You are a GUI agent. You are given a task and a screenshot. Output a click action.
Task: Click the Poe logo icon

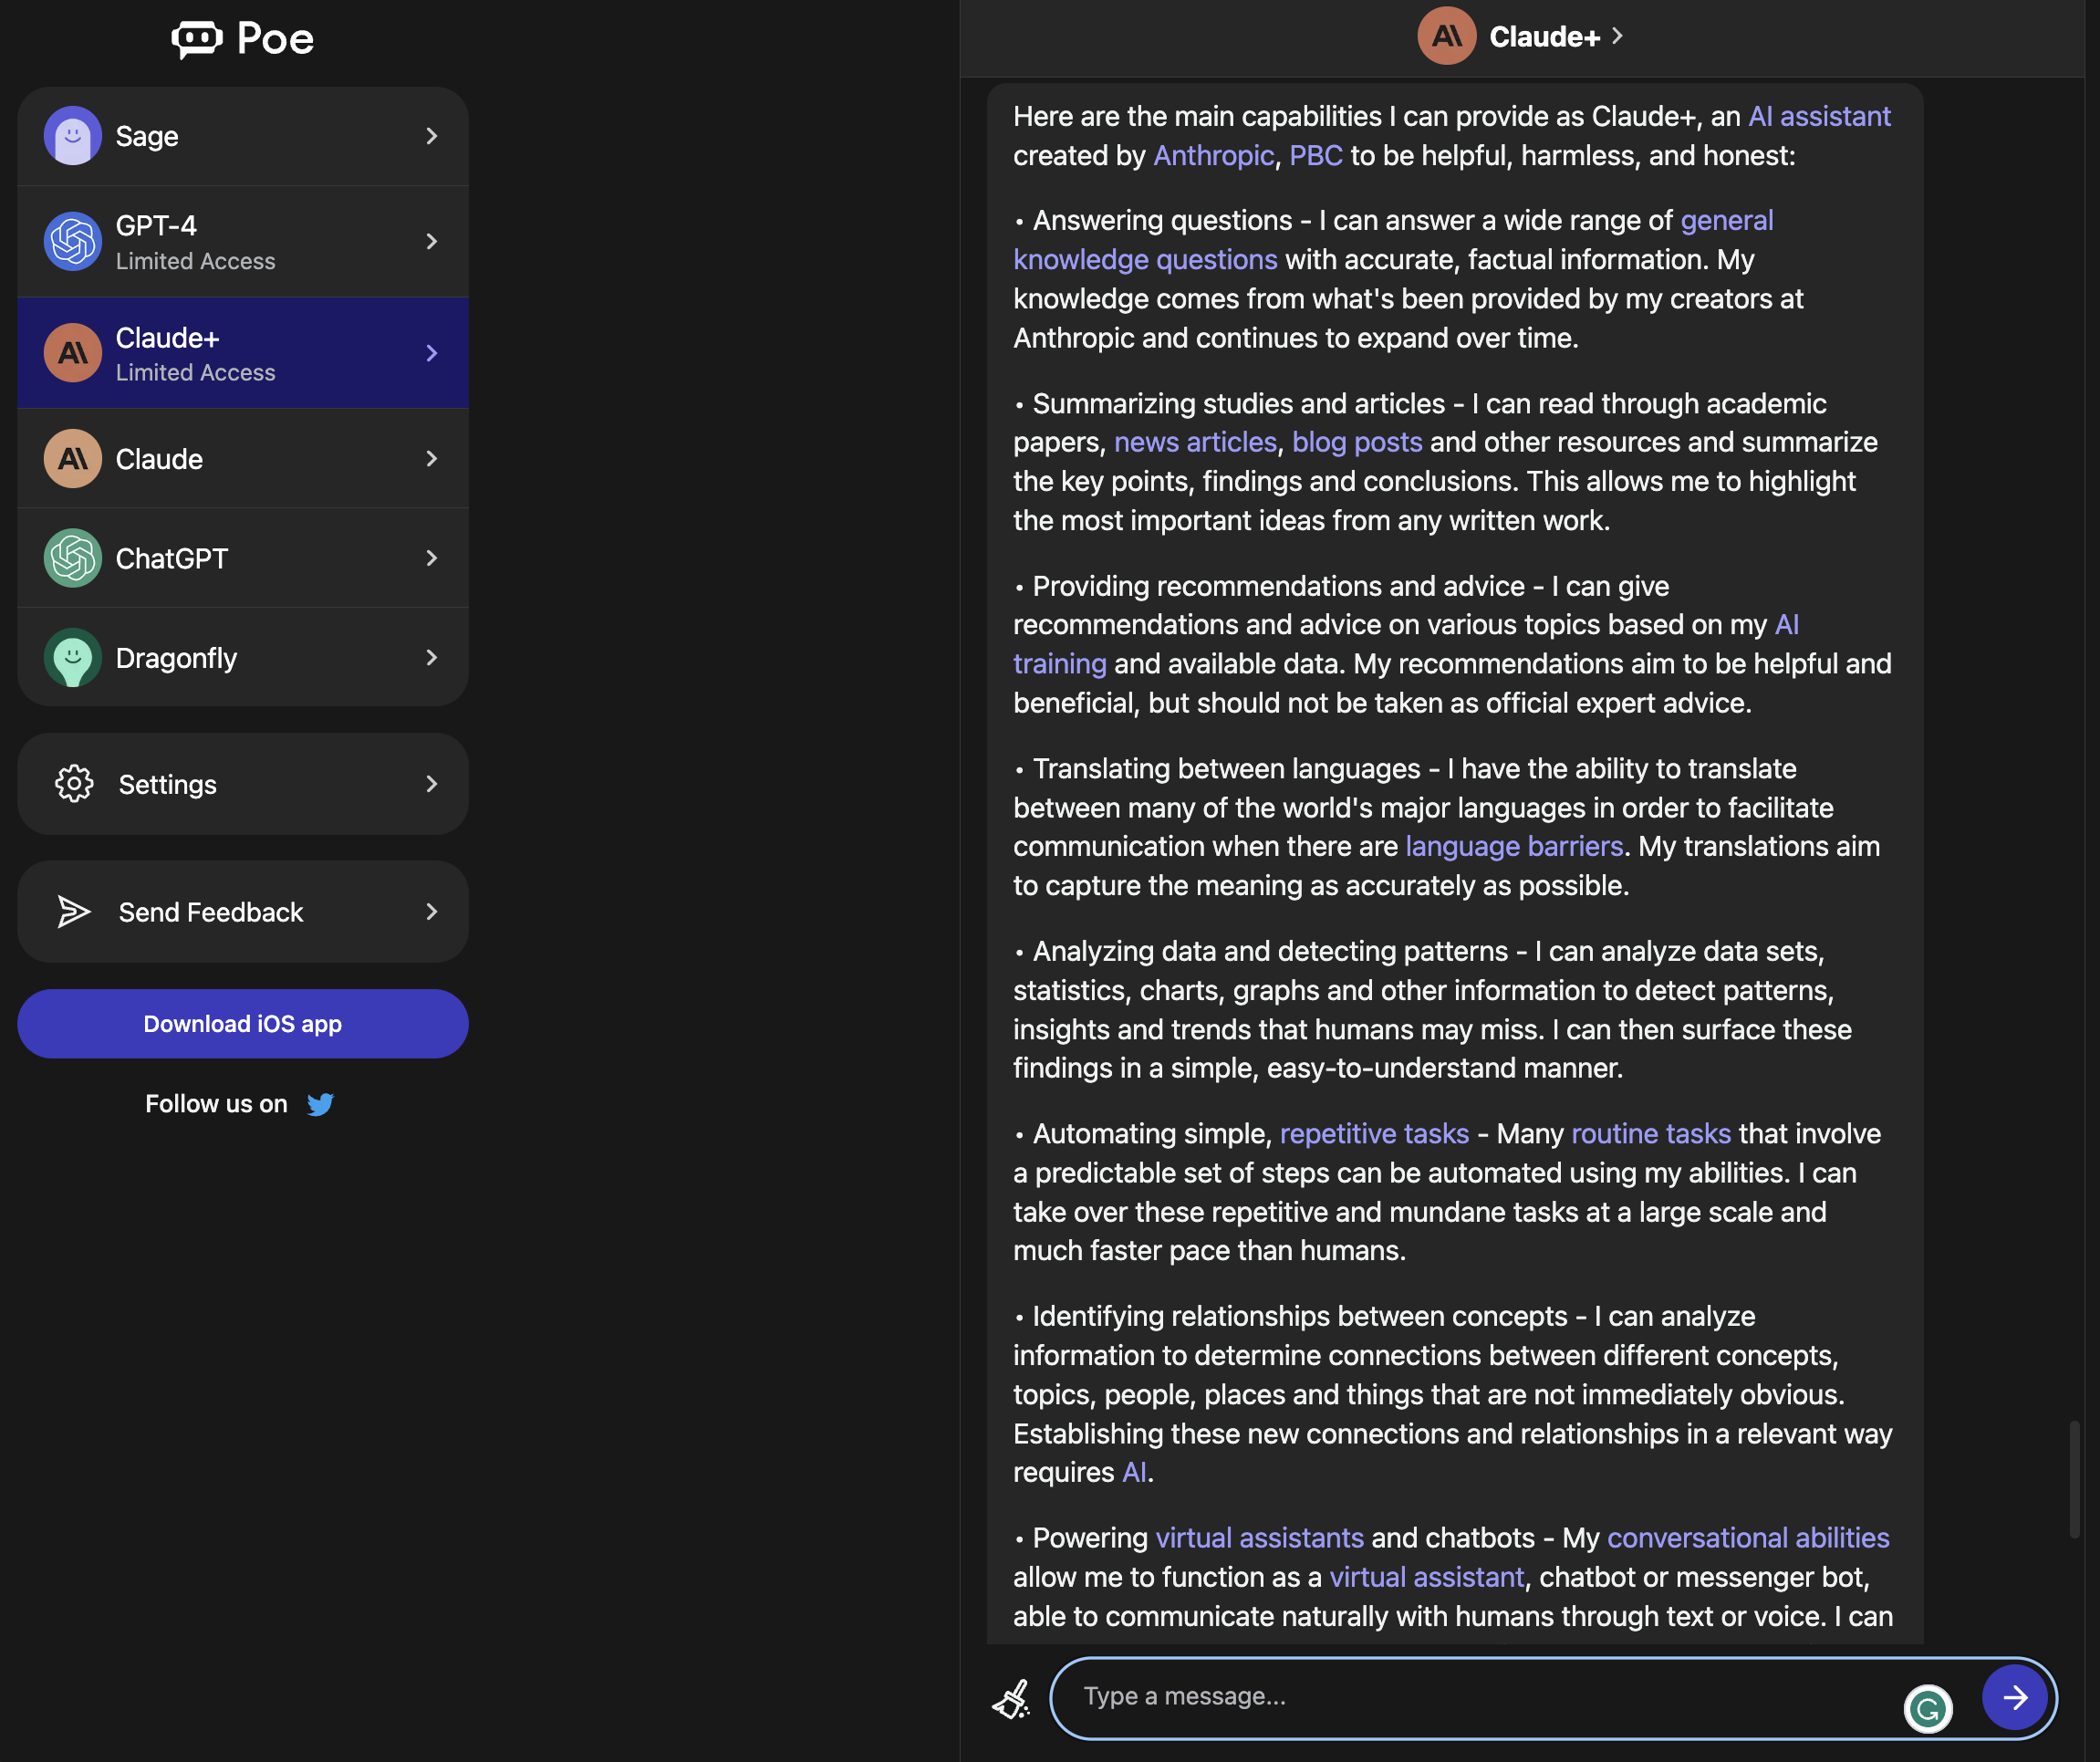197,39
